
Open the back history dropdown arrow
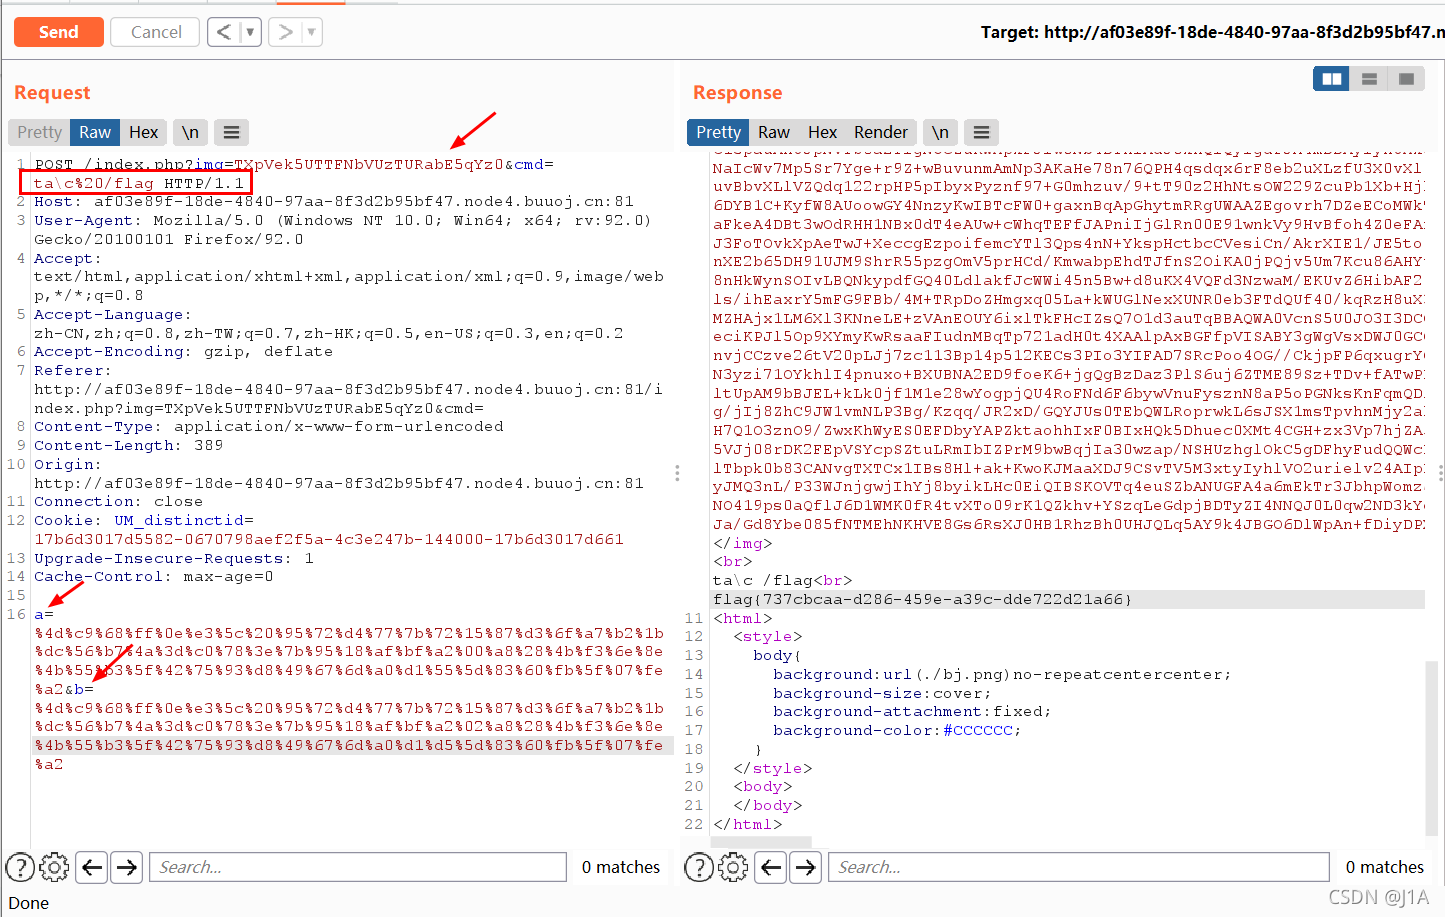pos(250,32)
